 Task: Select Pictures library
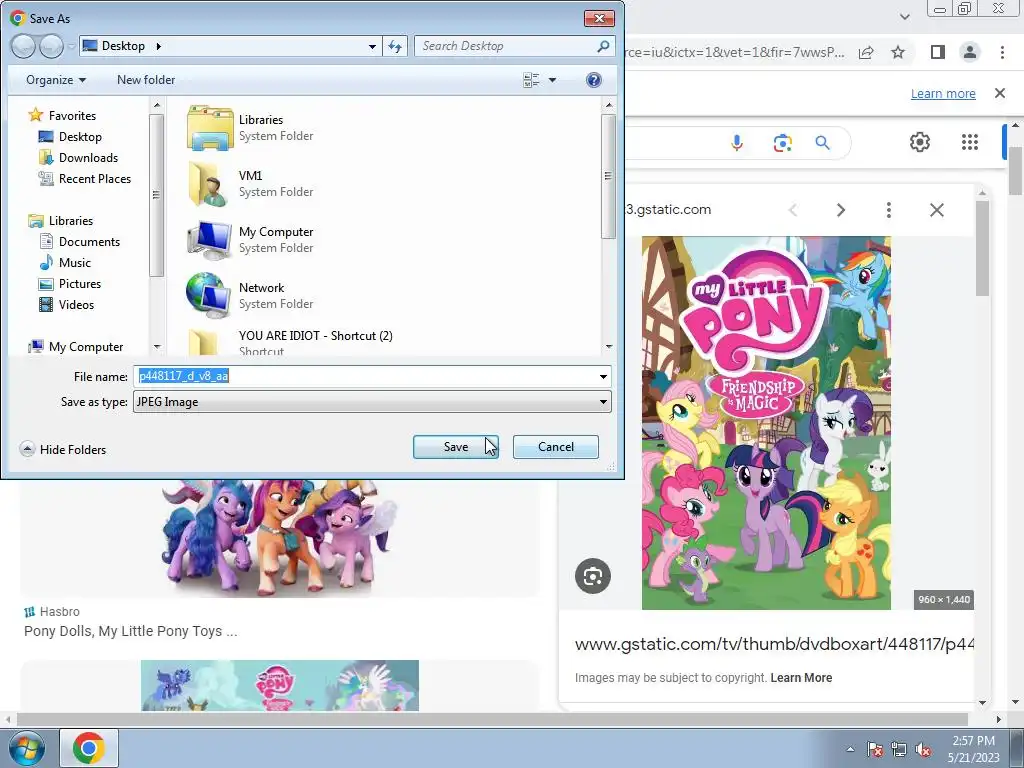pos(70,283)
